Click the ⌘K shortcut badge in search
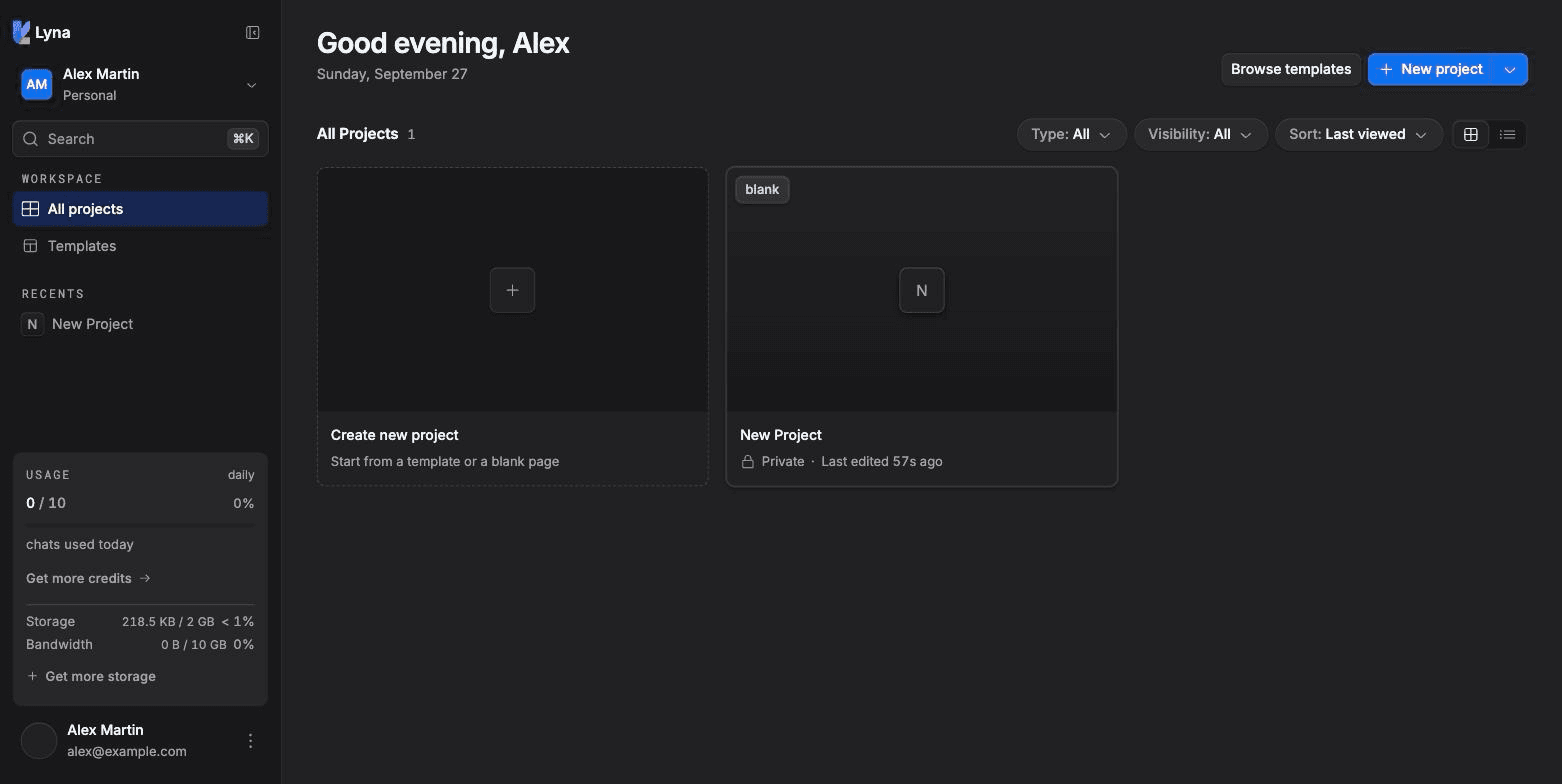1562x784 pixels. point(243,139)
